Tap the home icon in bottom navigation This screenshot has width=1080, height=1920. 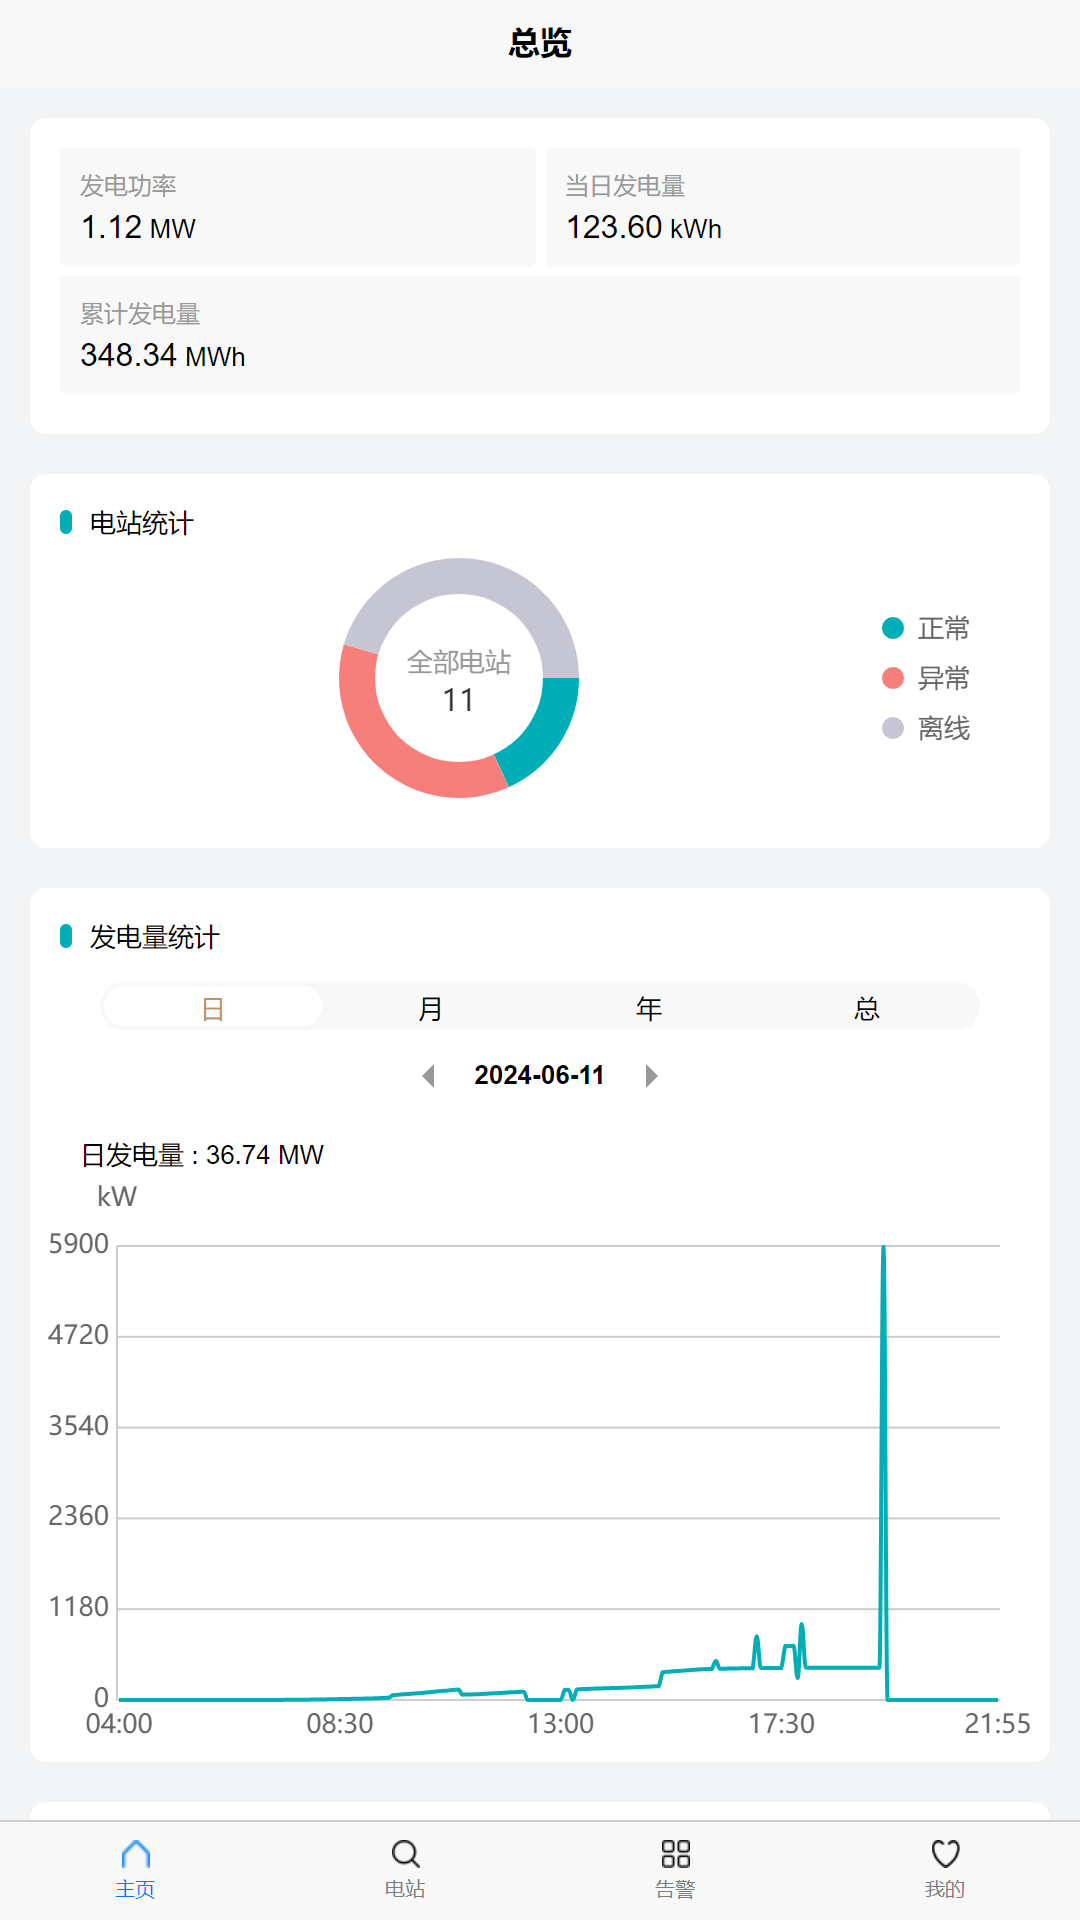(135, 1867)
